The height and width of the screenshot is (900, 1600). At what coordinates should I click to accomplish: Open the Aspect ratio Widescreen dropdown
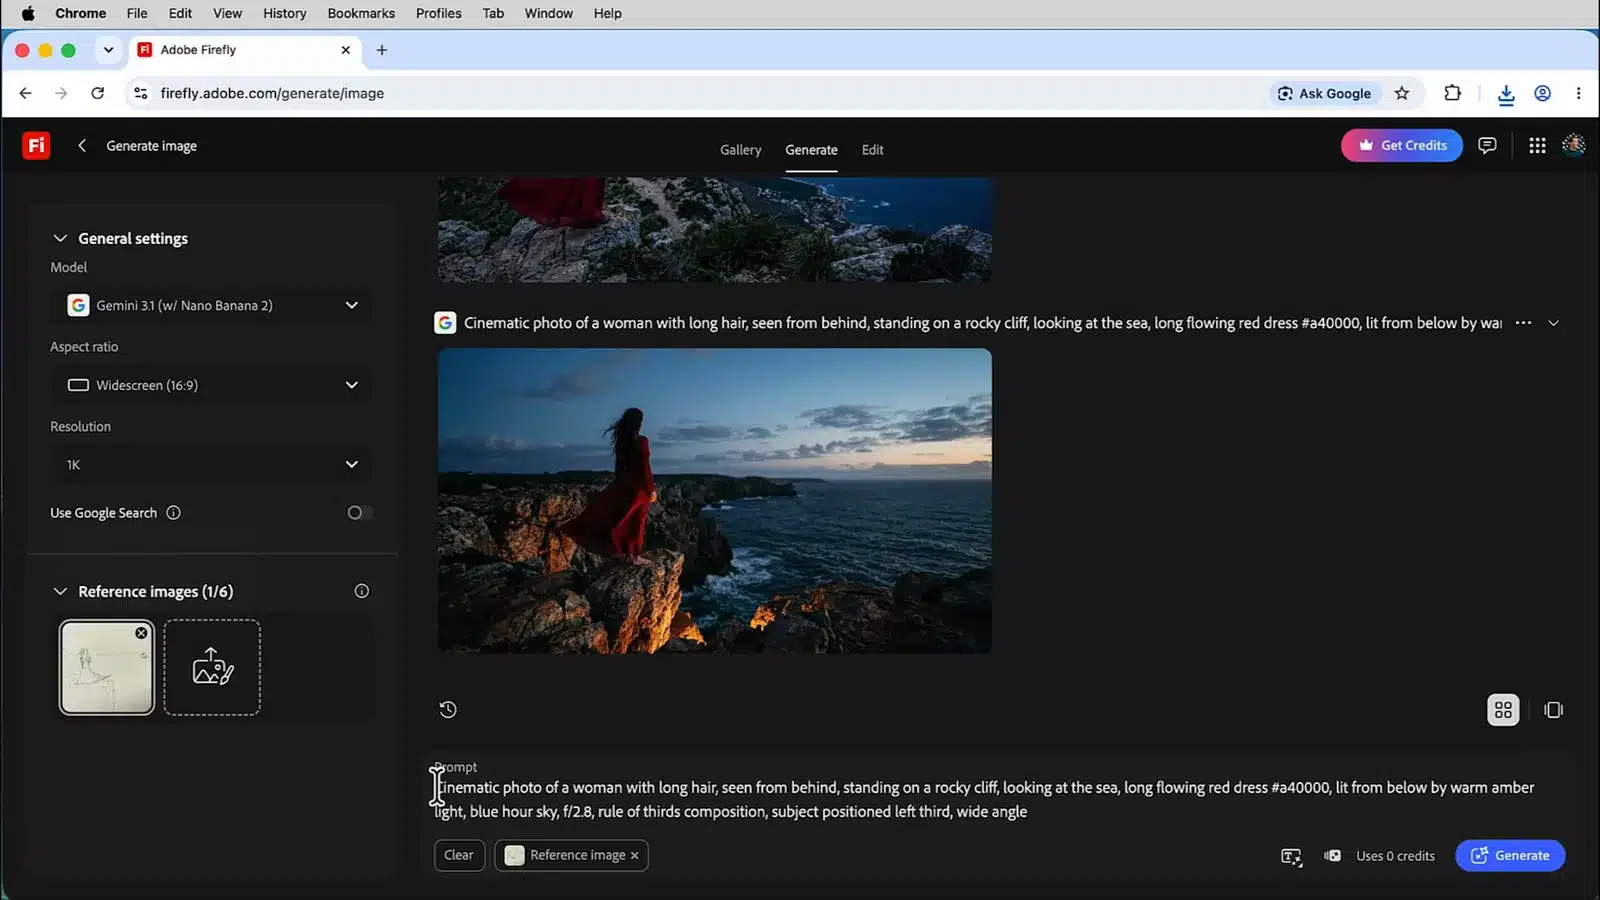[211, 385]
